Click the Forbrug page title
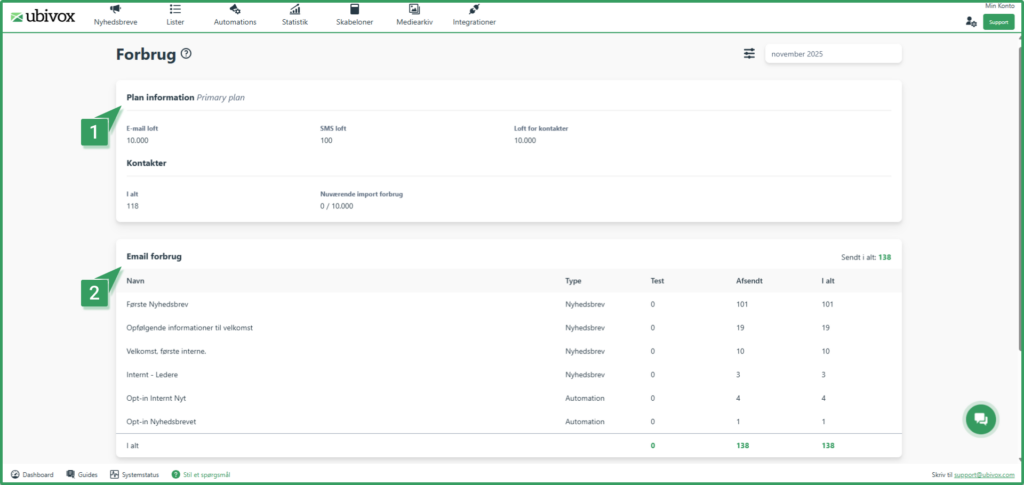Image resolution: width=1024 pixels, height=485 pixels. pos(146,54)
